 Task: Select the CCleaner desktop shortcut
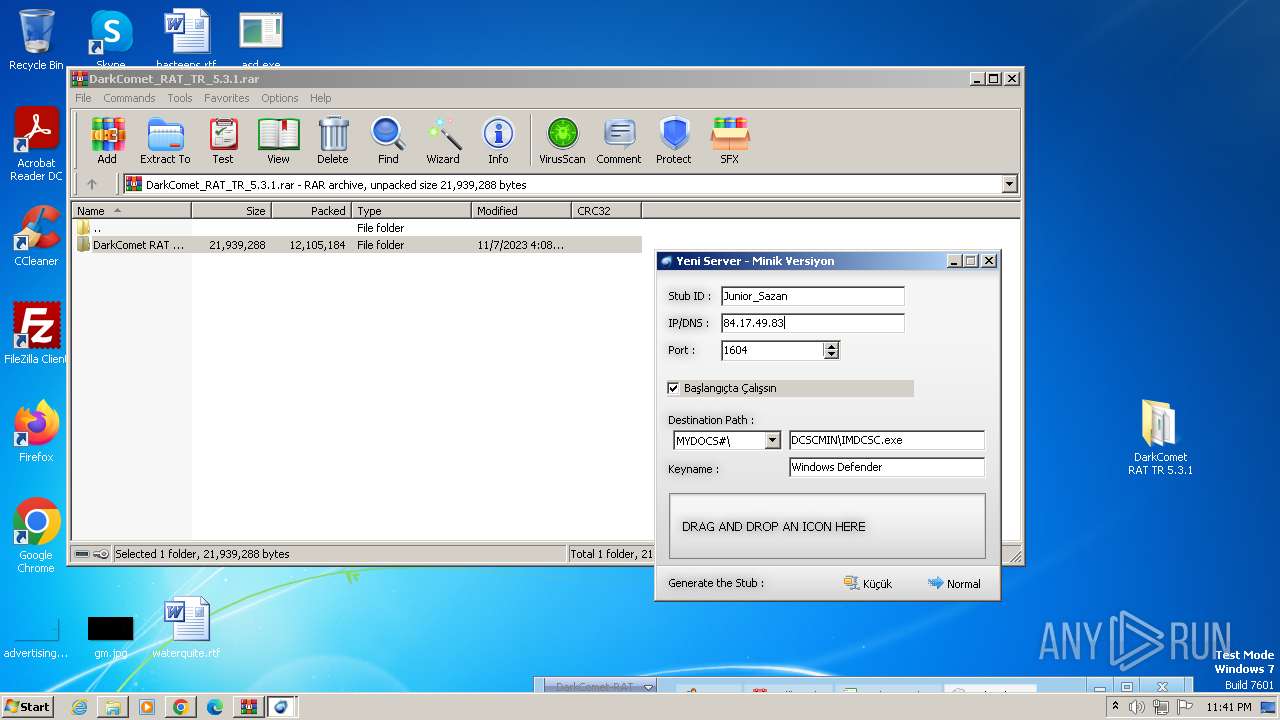point(36,236)
